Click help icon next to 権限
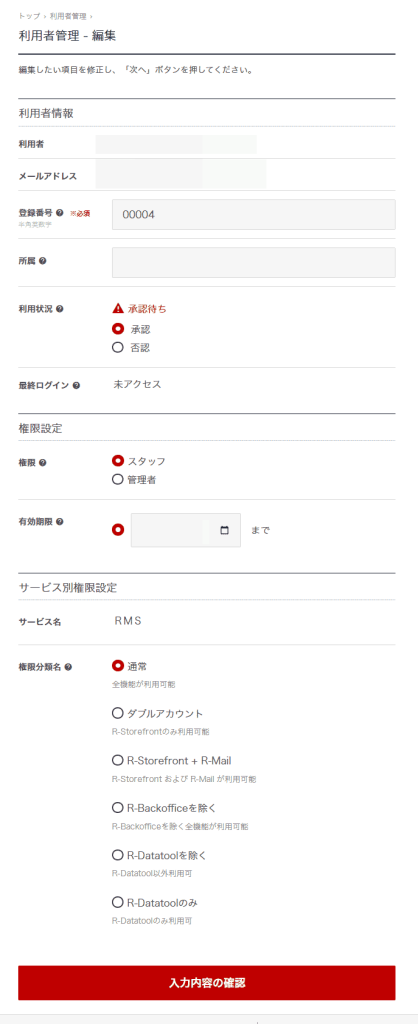 pos(42,462)
